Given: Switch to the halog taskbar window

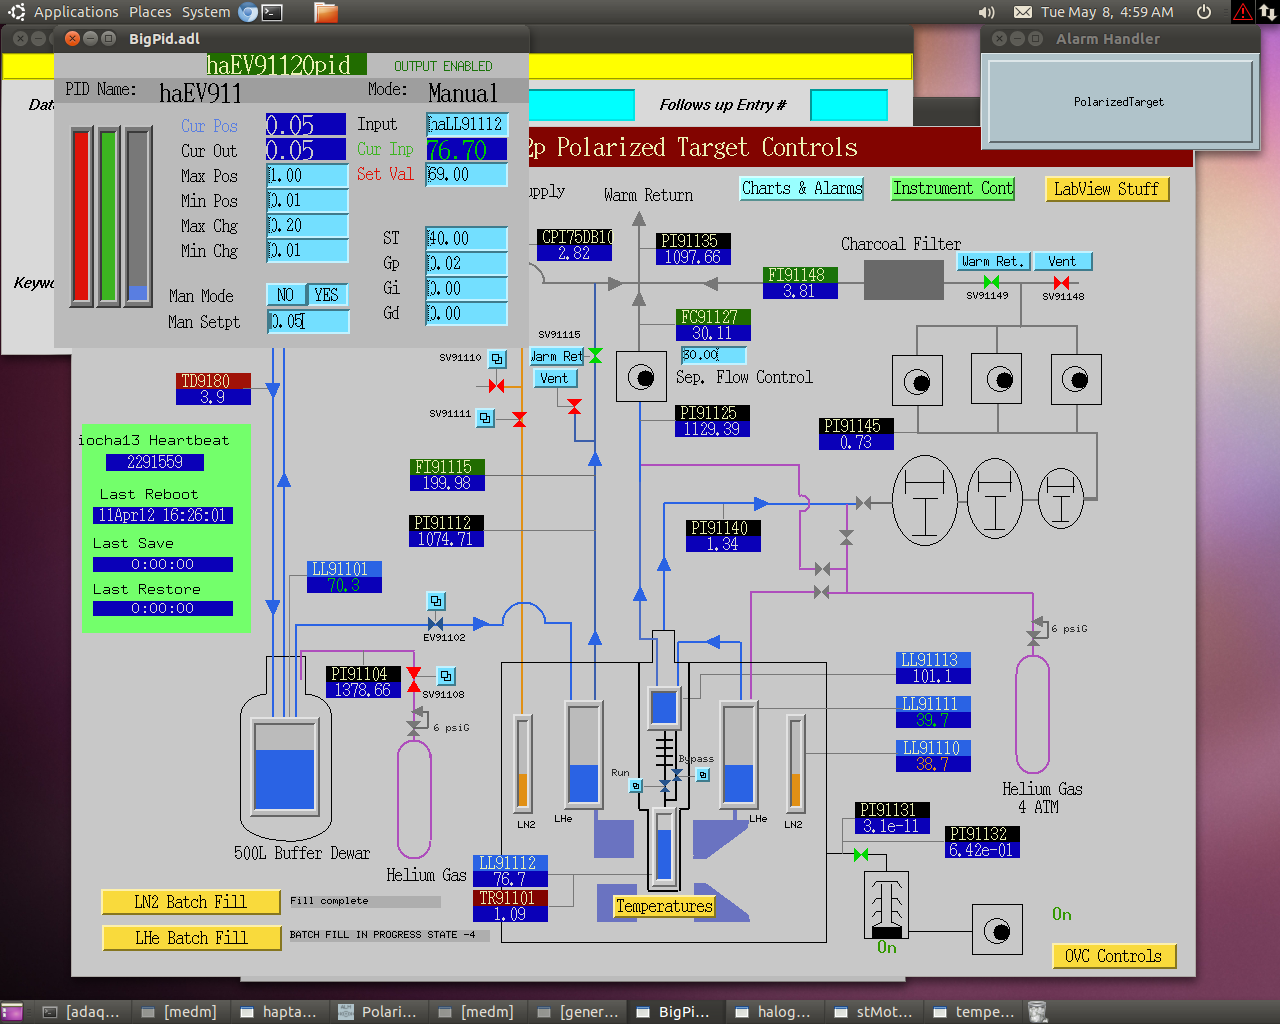Looking at the screenshot, I should point(773,1012).
